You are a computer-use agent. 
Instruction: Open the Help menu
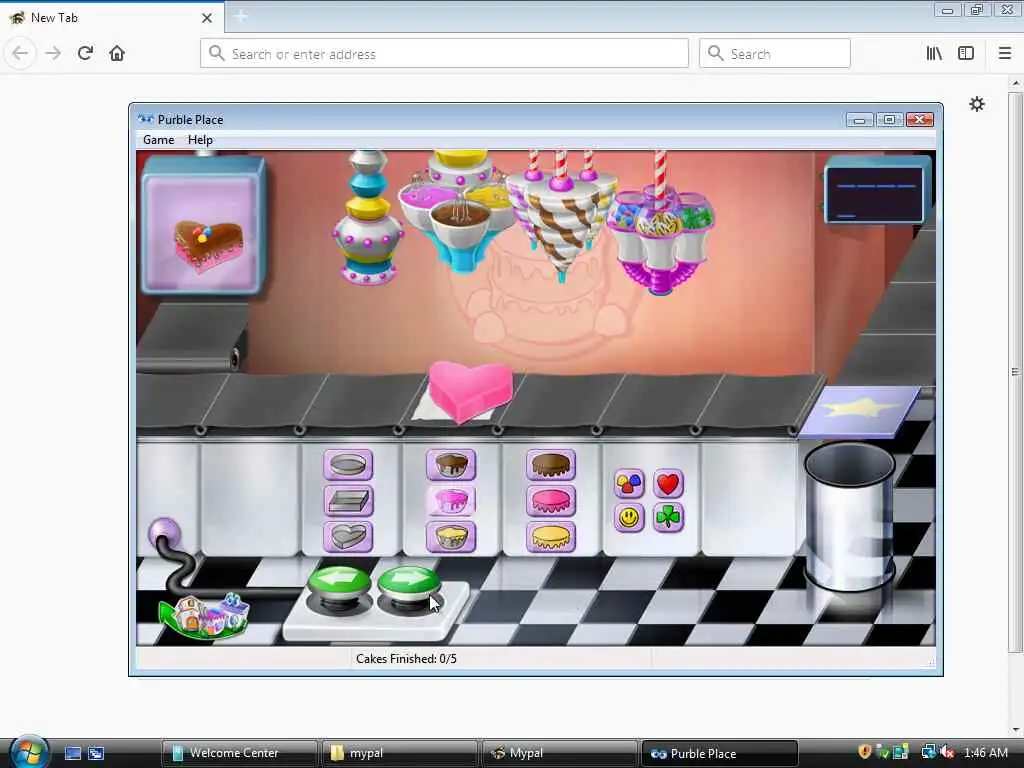pos(200,140)
